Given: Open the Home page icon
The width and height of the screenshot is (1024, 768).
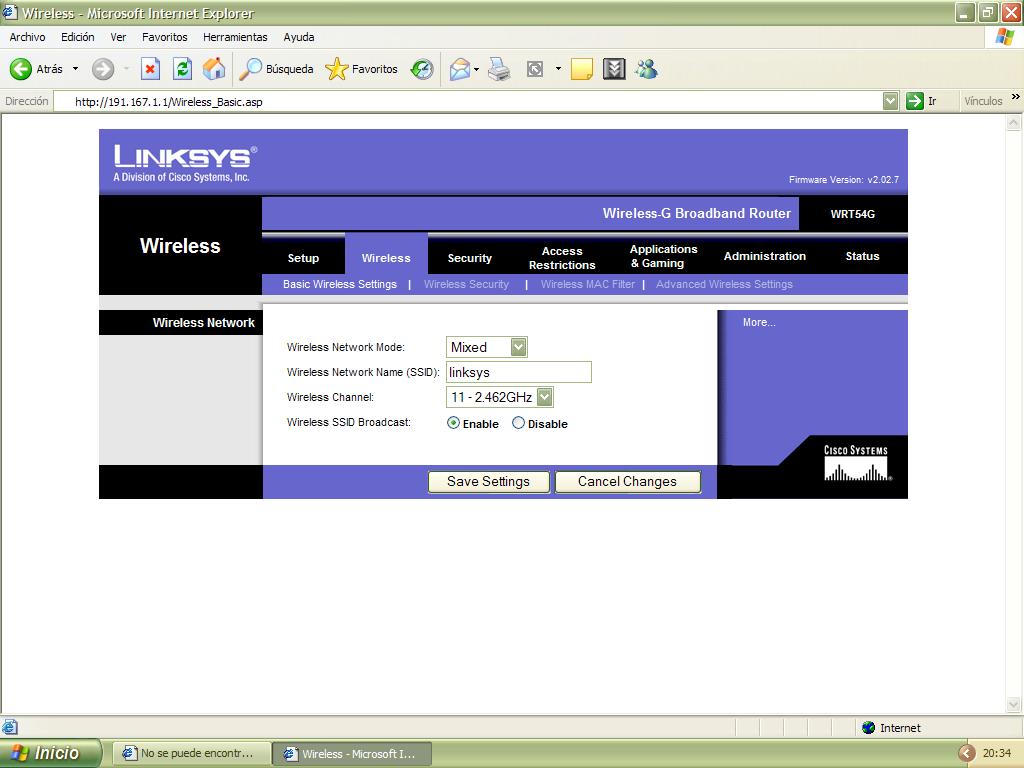Looking at the screenshot, I should coord(214,69).
